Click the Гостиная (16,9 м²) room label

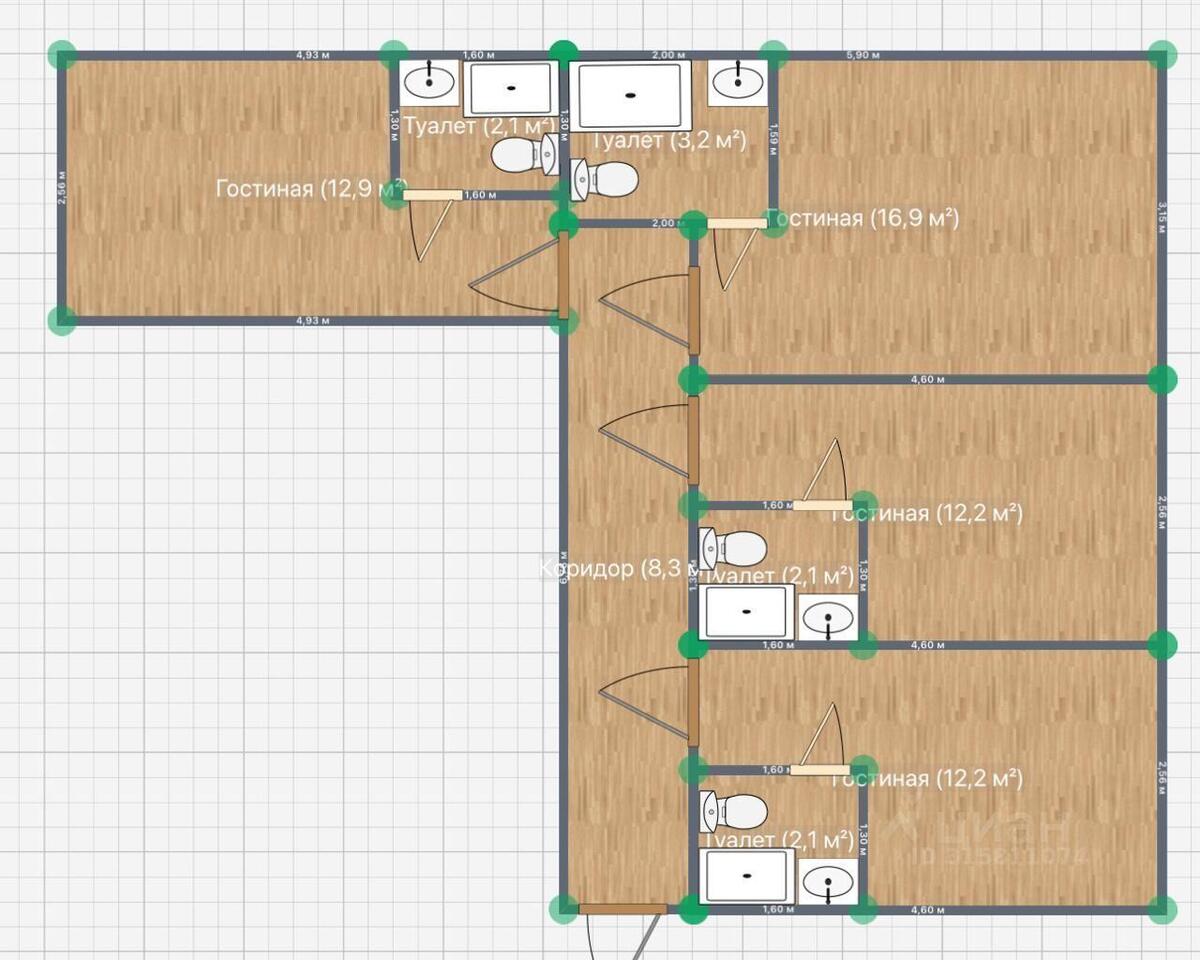864,219
